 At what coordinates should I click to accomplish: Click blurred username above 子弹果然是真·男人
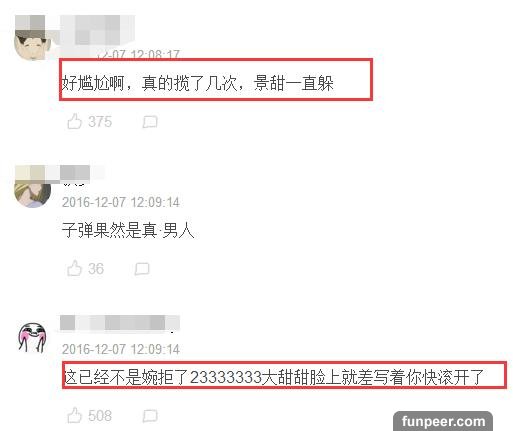pyautogui.click(x=75, y=173)
